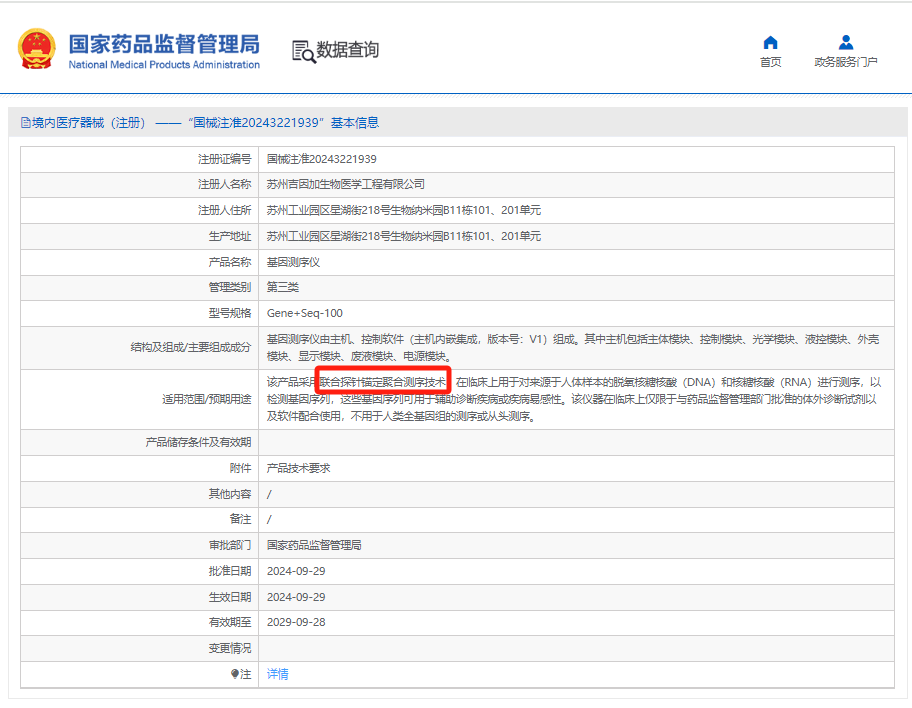This screenshot has width=912, height=708.
Task: Click the 生产地址 address value
Action: click(404, 236)
